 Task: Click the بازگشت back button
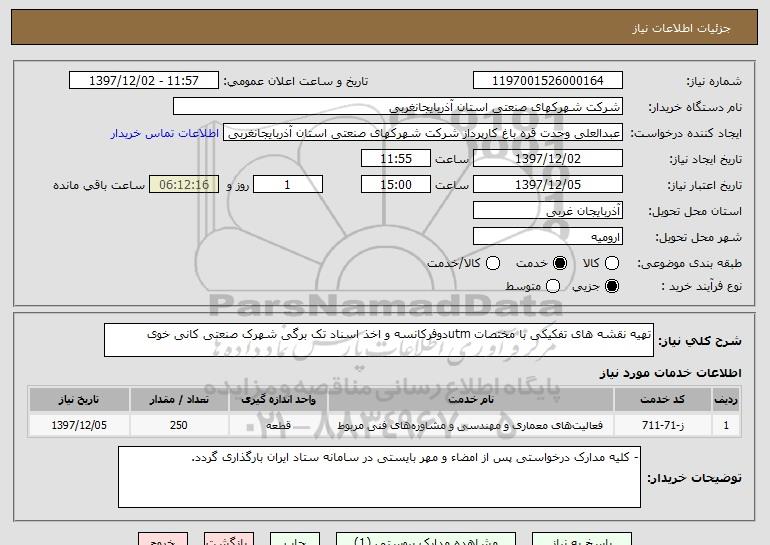(x=229, y=539)
